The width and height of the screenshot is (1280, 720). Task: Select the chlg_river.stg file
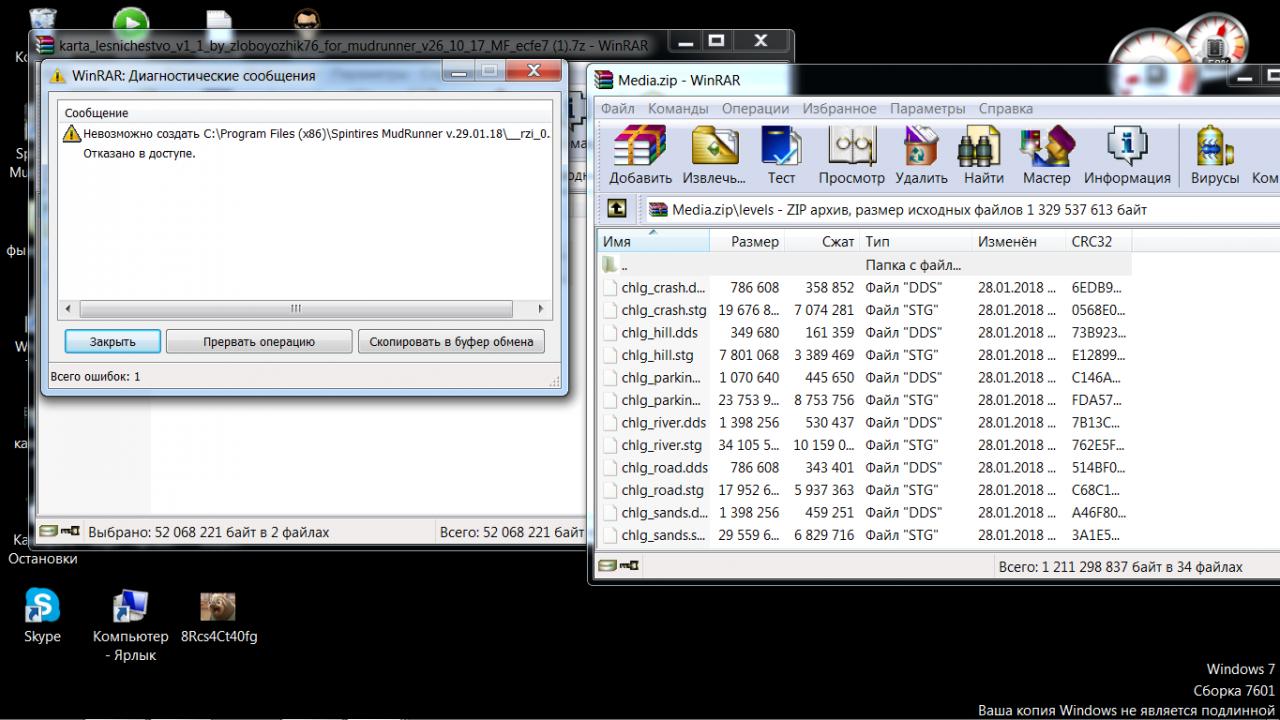pos(865,445)
